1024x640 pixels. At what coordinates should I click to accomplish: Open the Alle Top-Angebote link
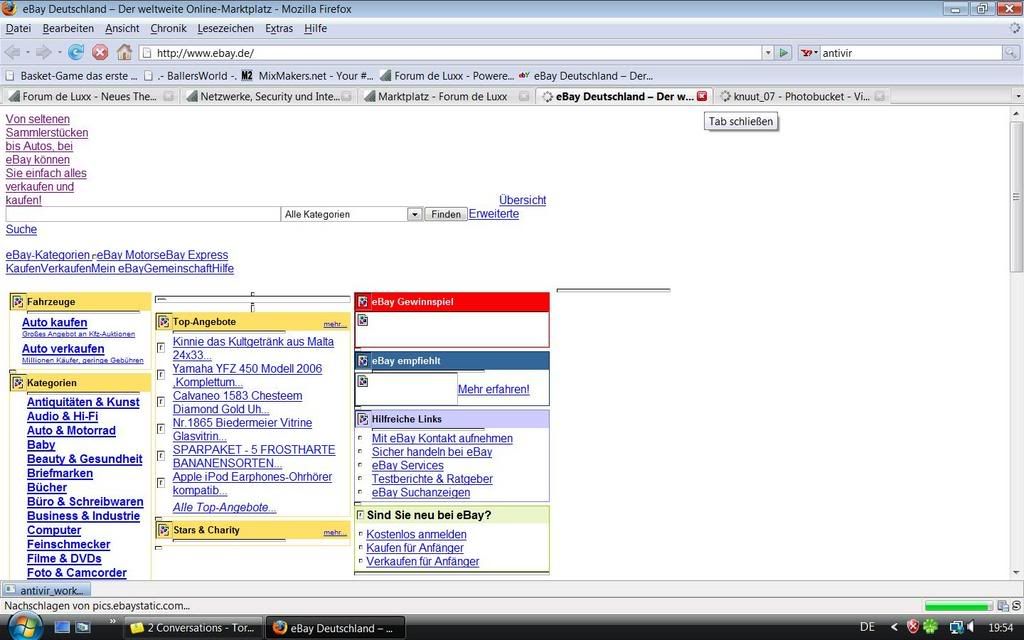tap(224, 507)
